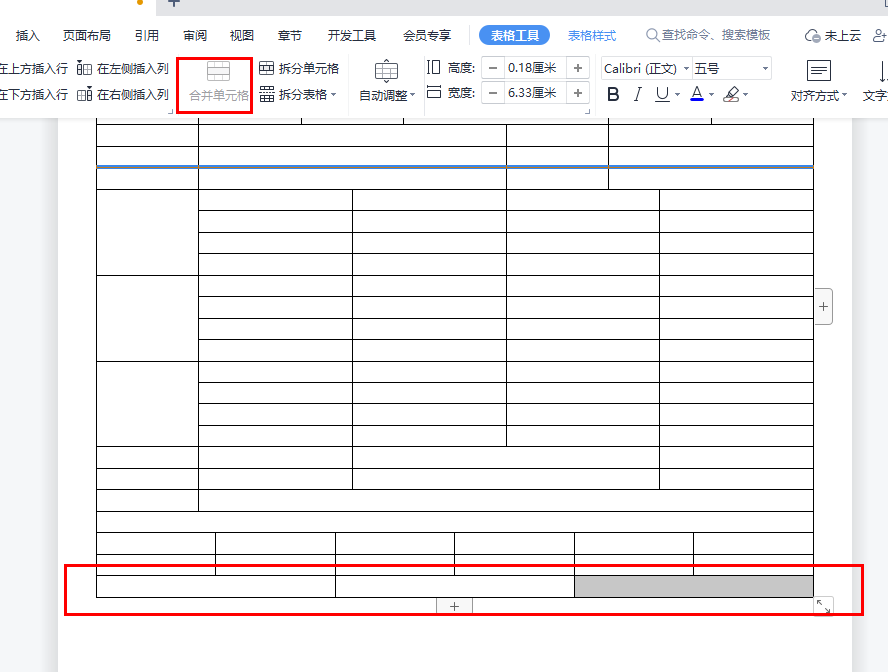Expand shading color options arrow
Screen dimensions: 888x672
pos(745,95)
